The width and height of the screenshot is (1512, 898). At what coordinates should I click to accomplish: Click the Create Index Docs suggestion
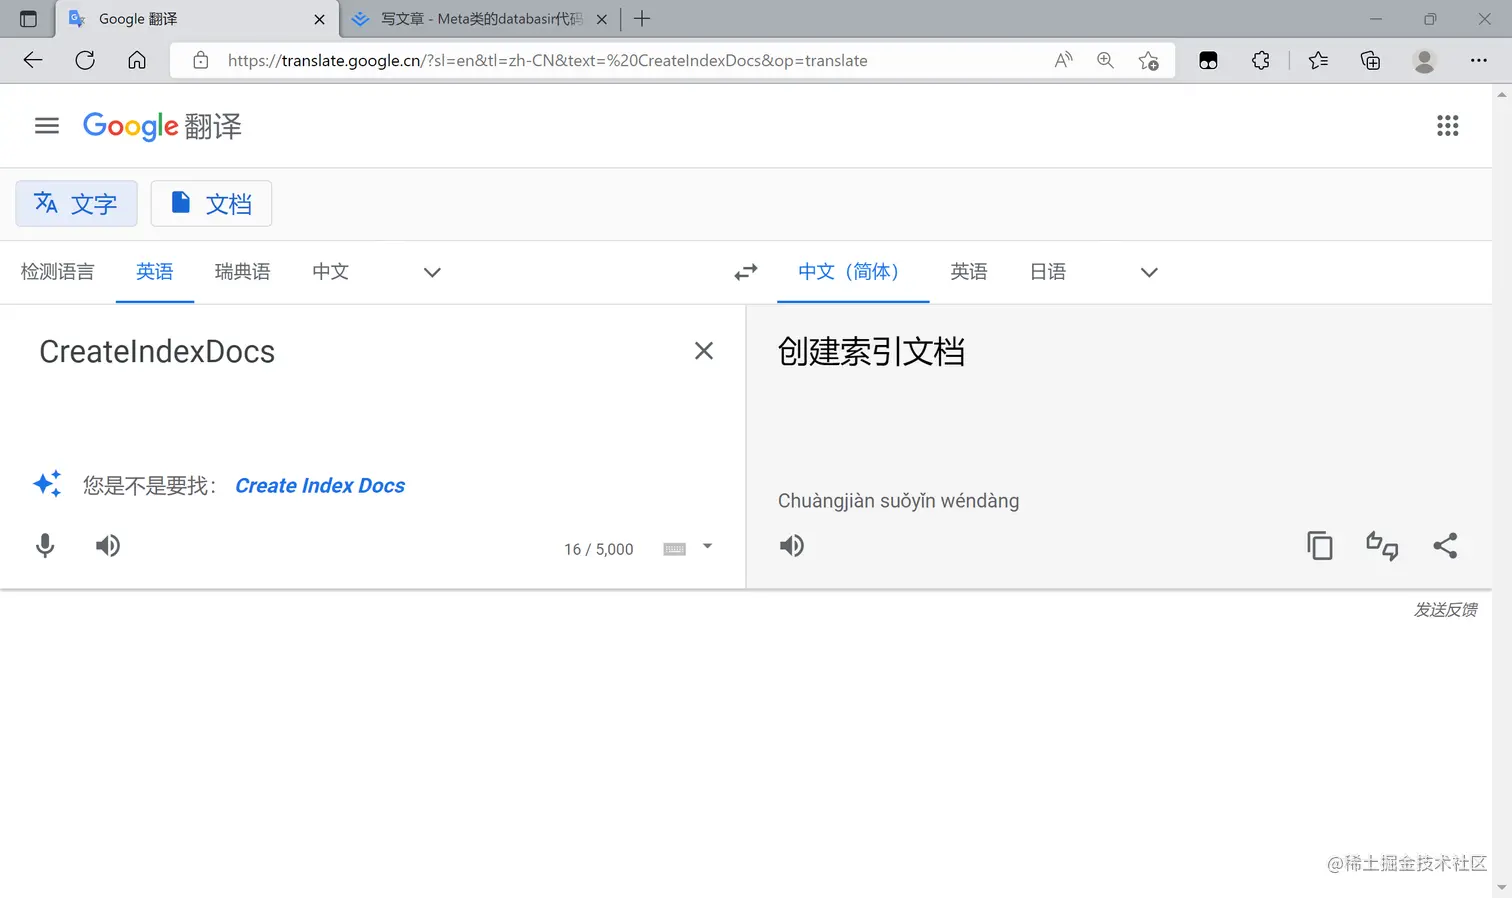tap(320, 486)
